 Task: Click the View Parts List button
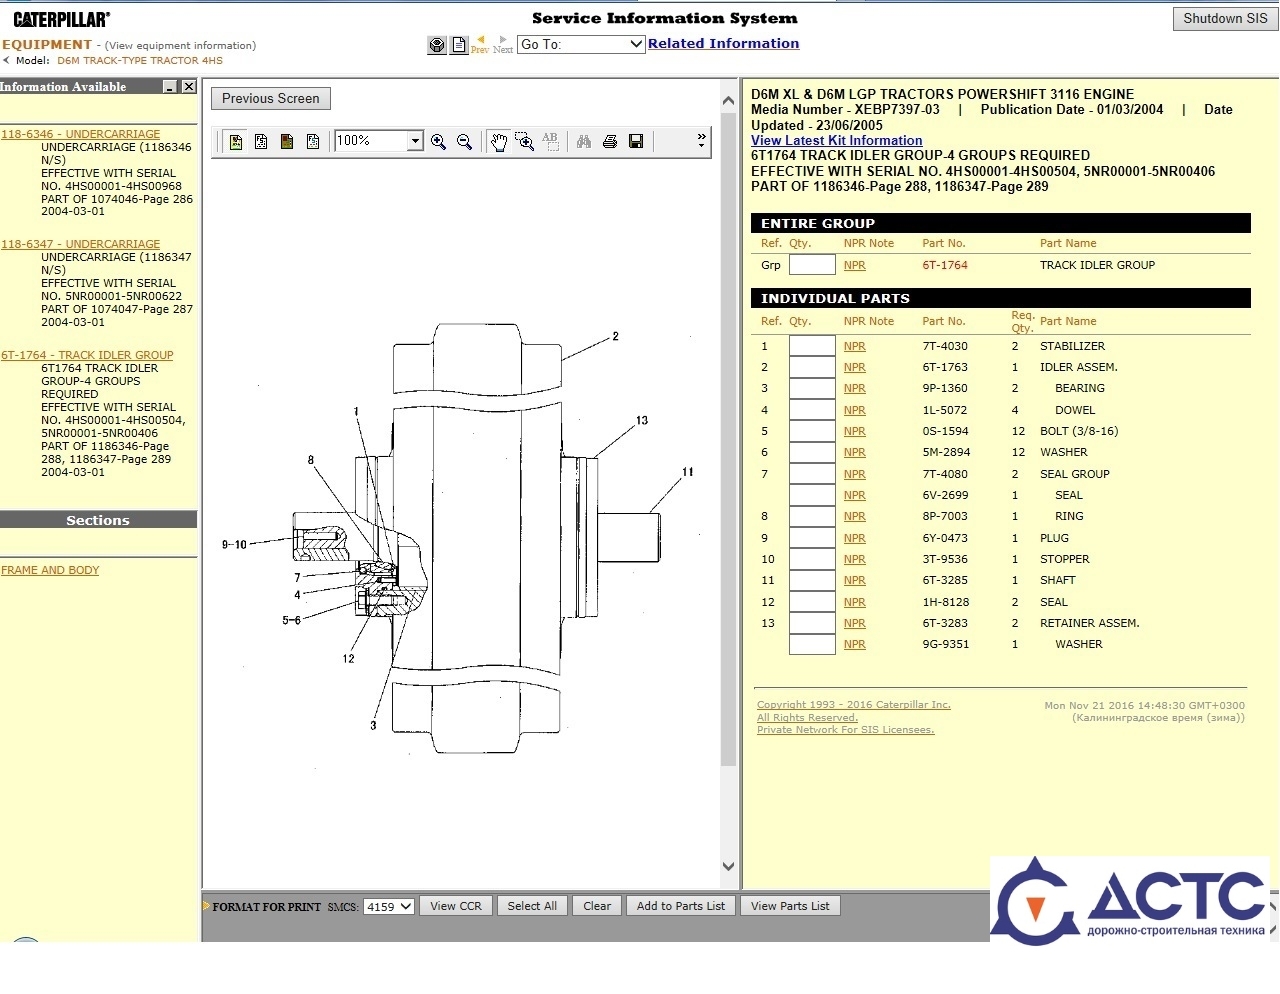[790, 906]
